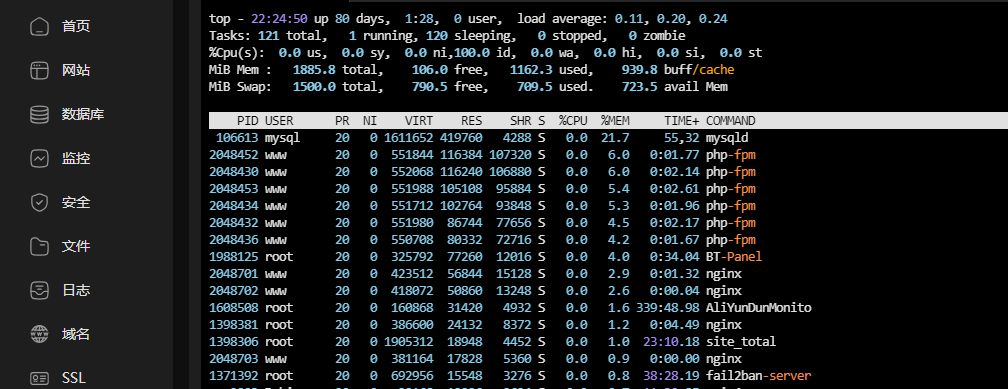This screenshot has width=1008, height=389.
Task: Click the Tasks 121 total value
Action: click(268, 36)
